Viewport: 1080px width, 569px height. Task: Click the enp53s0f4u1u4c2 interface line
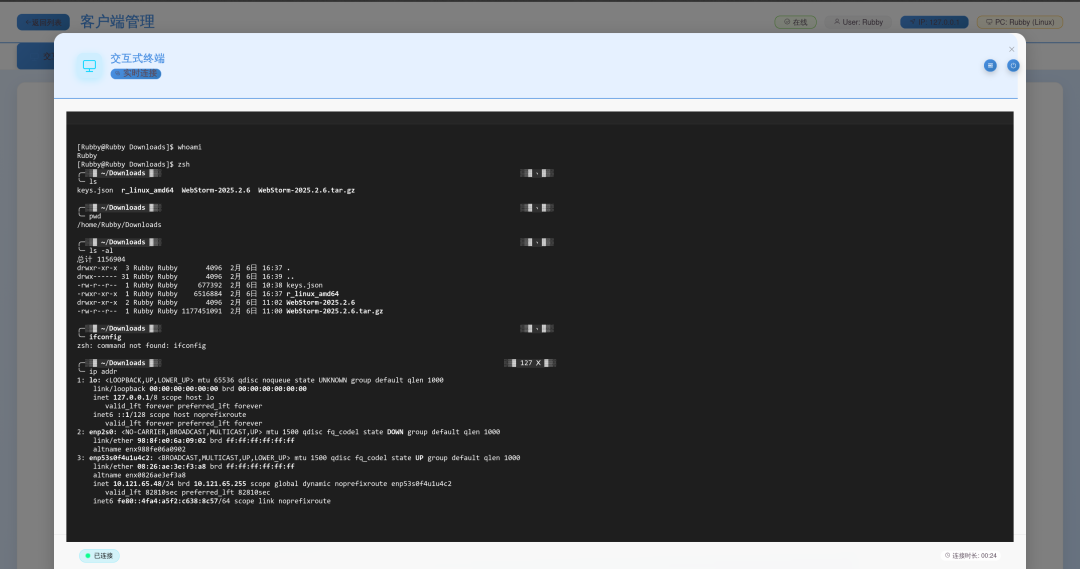tap(298, 458)
